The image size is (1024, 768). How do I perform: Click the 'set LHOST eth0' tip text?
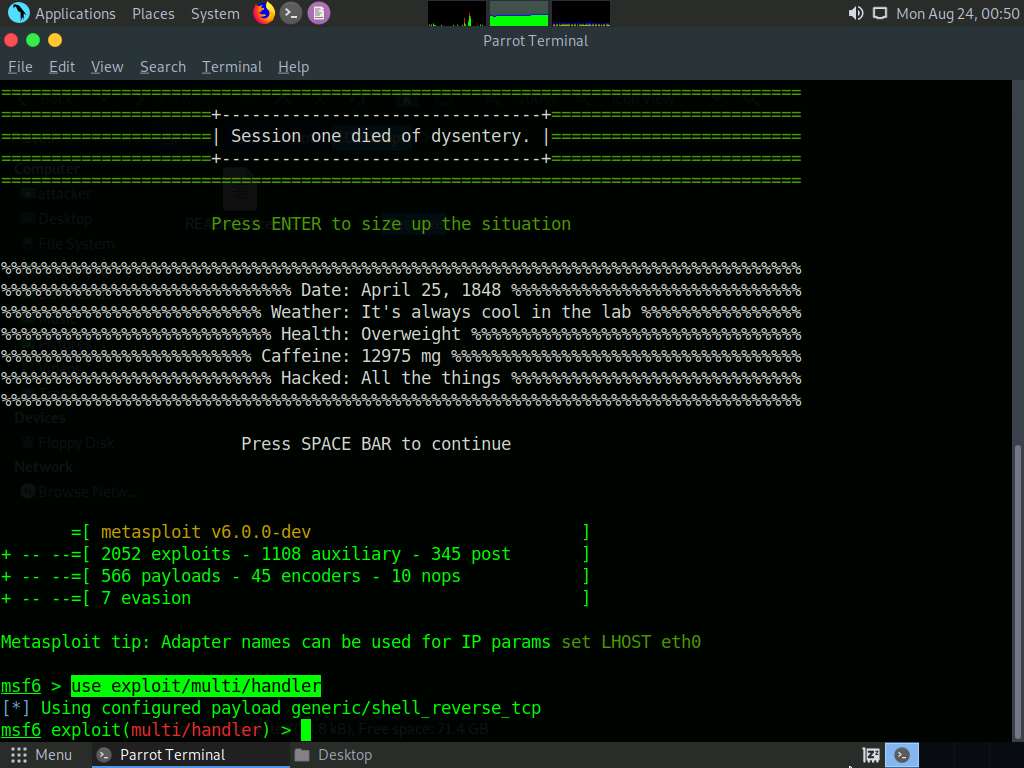point(632,642)
